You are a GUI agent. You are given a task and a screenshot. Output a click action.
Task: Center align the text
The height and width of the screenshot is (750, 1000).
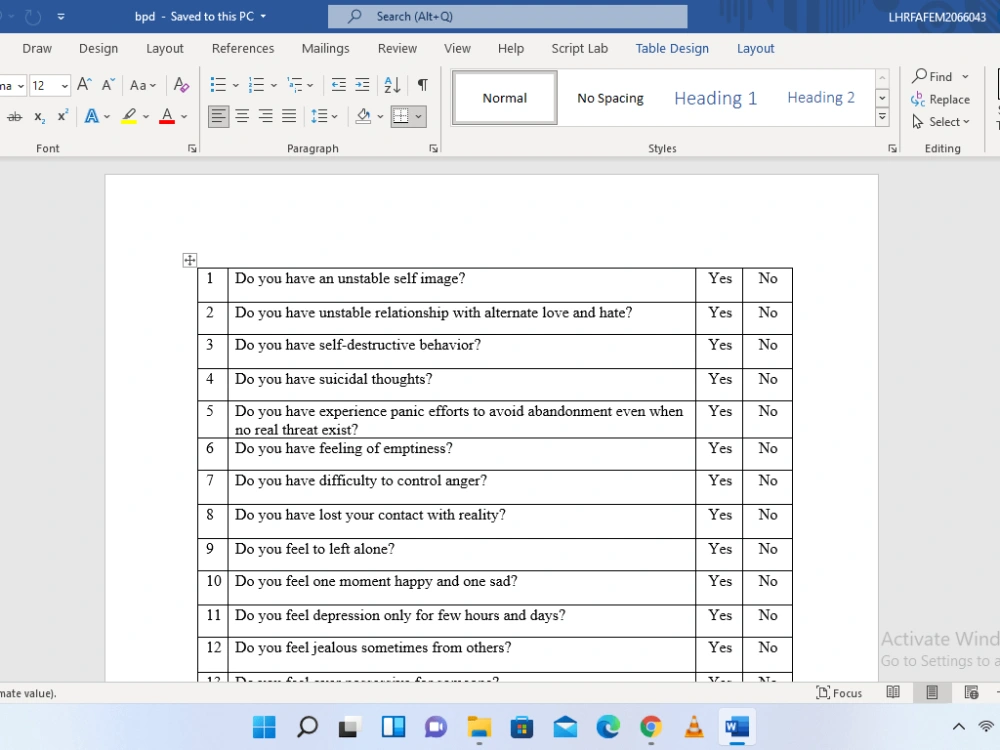[242, 116]
